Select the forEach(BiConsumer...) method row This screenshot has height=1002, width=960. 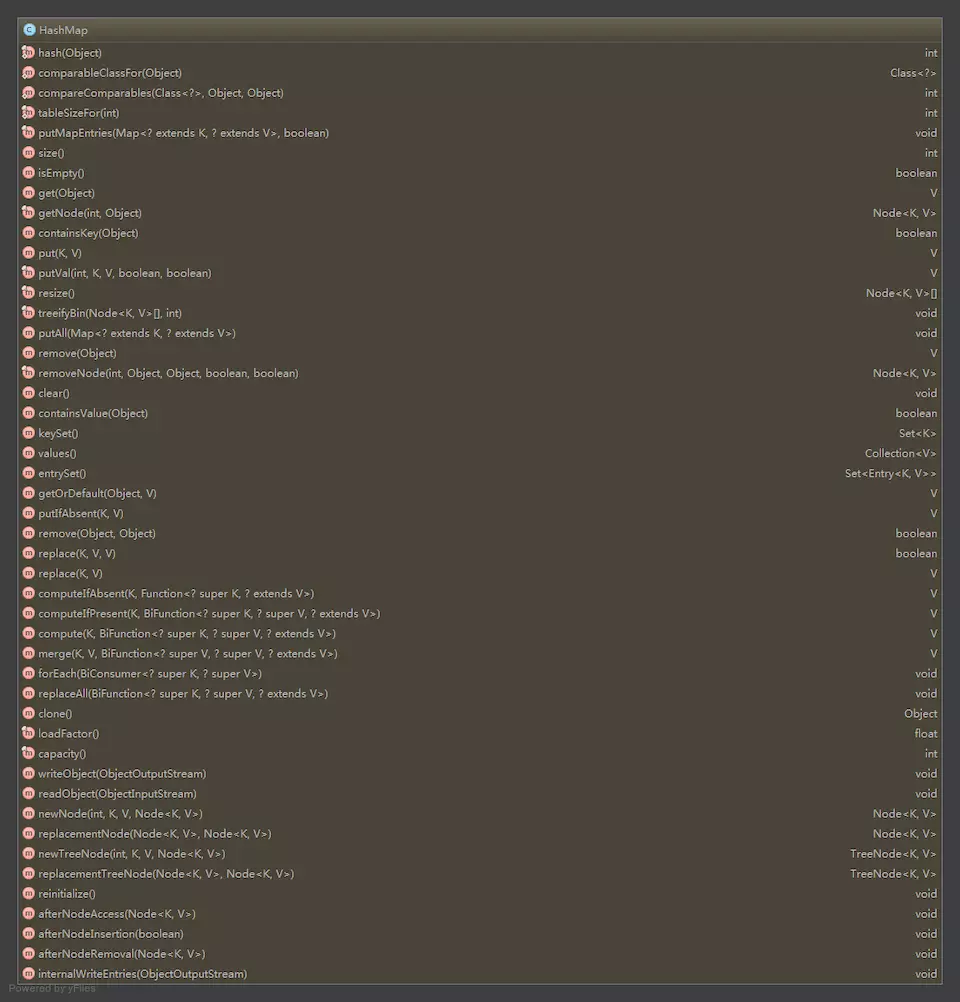point(479,674)
